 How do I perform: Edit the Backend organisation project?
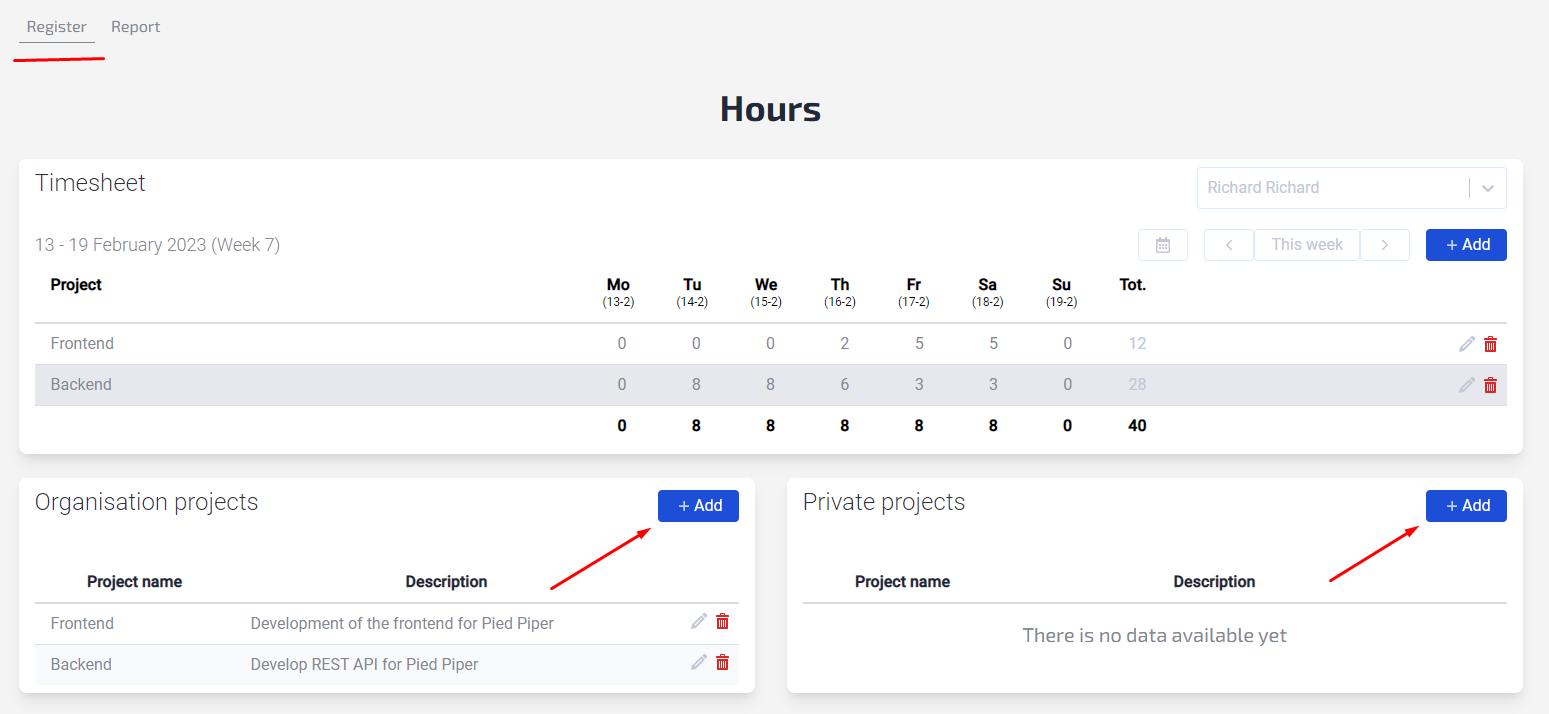click(x=699, y=663)
